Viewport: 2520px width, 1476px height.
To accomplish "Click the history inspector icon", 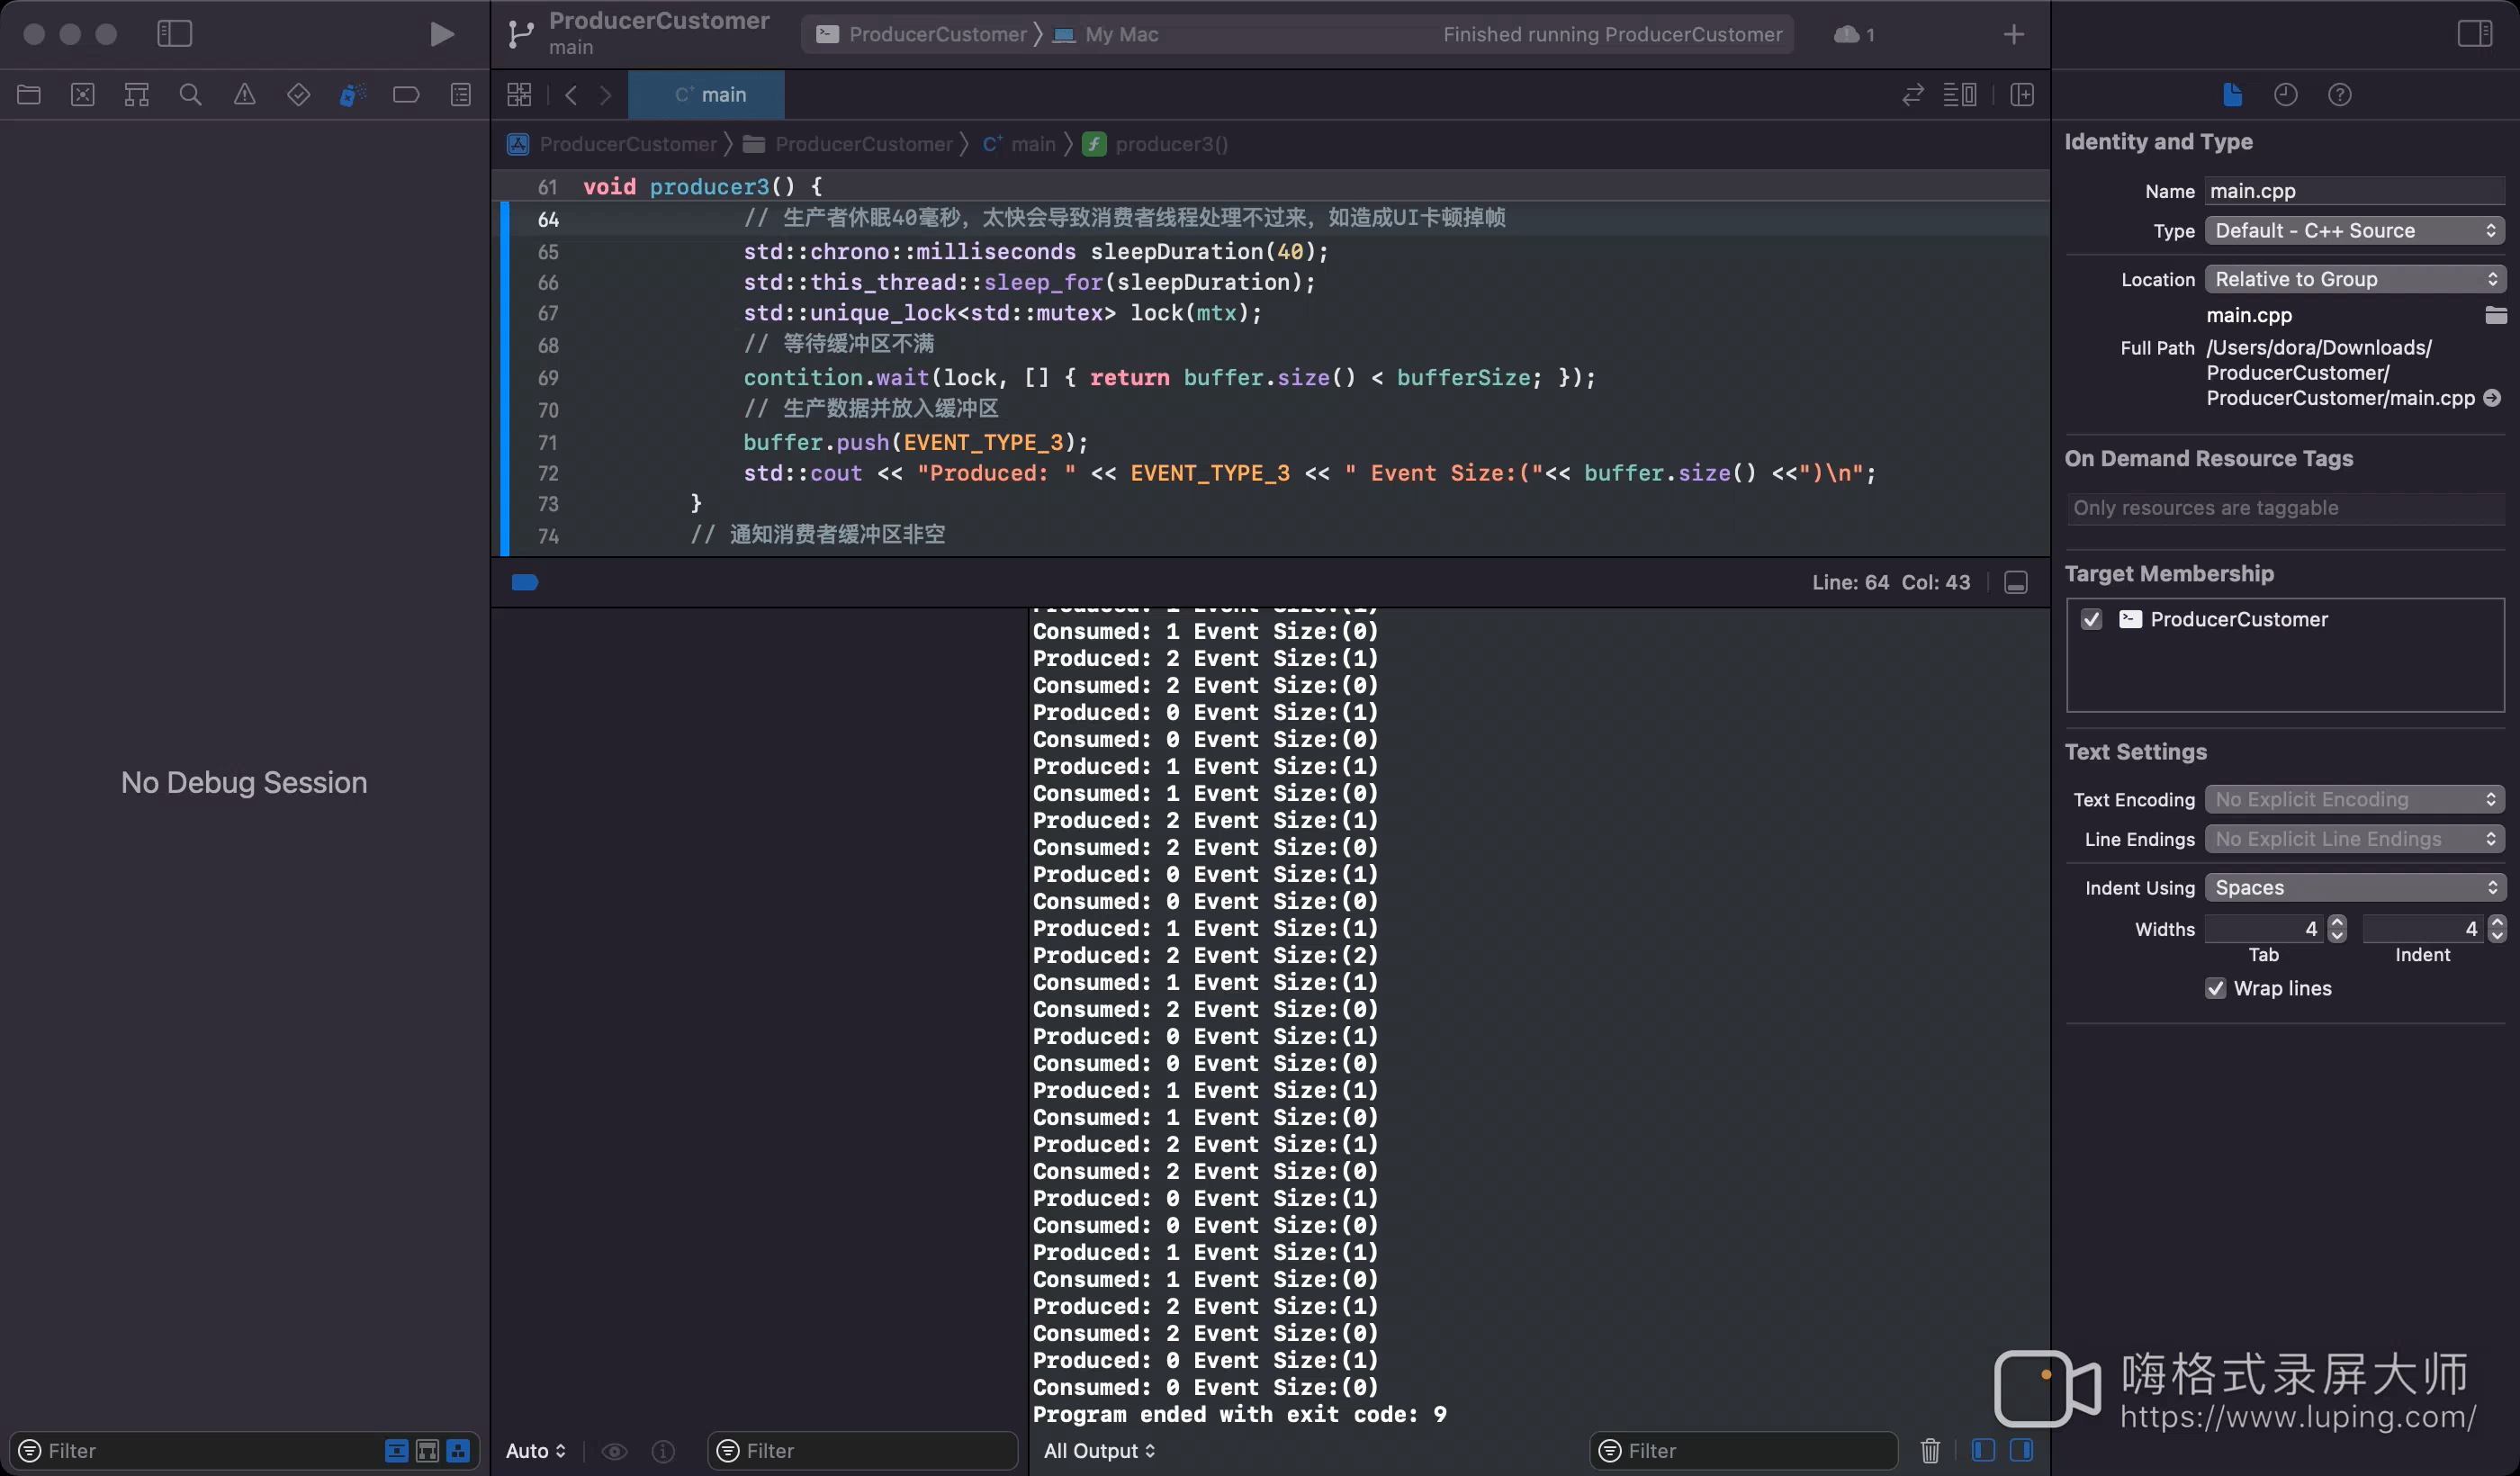I will pos(2286,94).
